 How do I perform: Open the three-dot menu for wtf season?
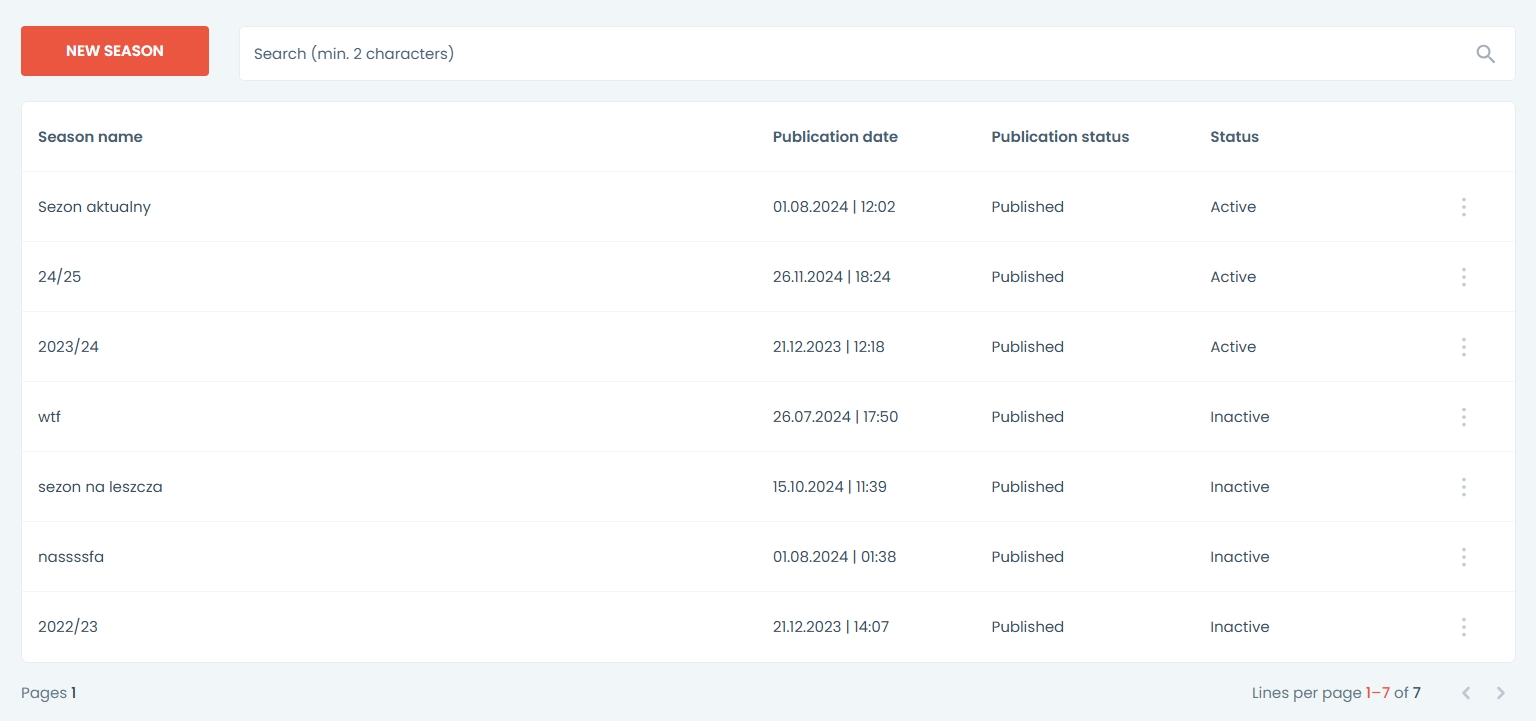(x=1463, y=417)
